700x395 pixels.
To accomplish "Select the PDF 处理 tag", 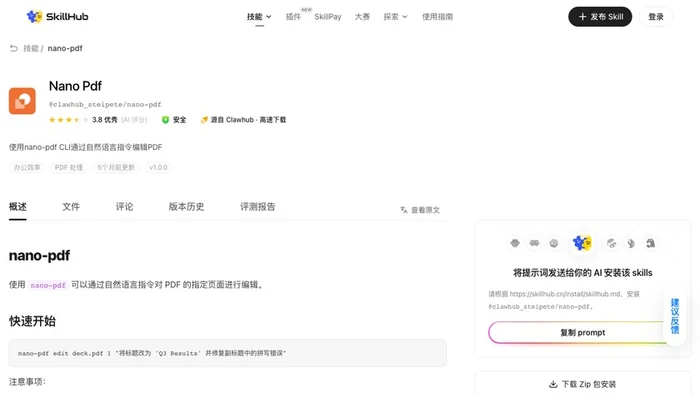I will [x=69, y=167].
